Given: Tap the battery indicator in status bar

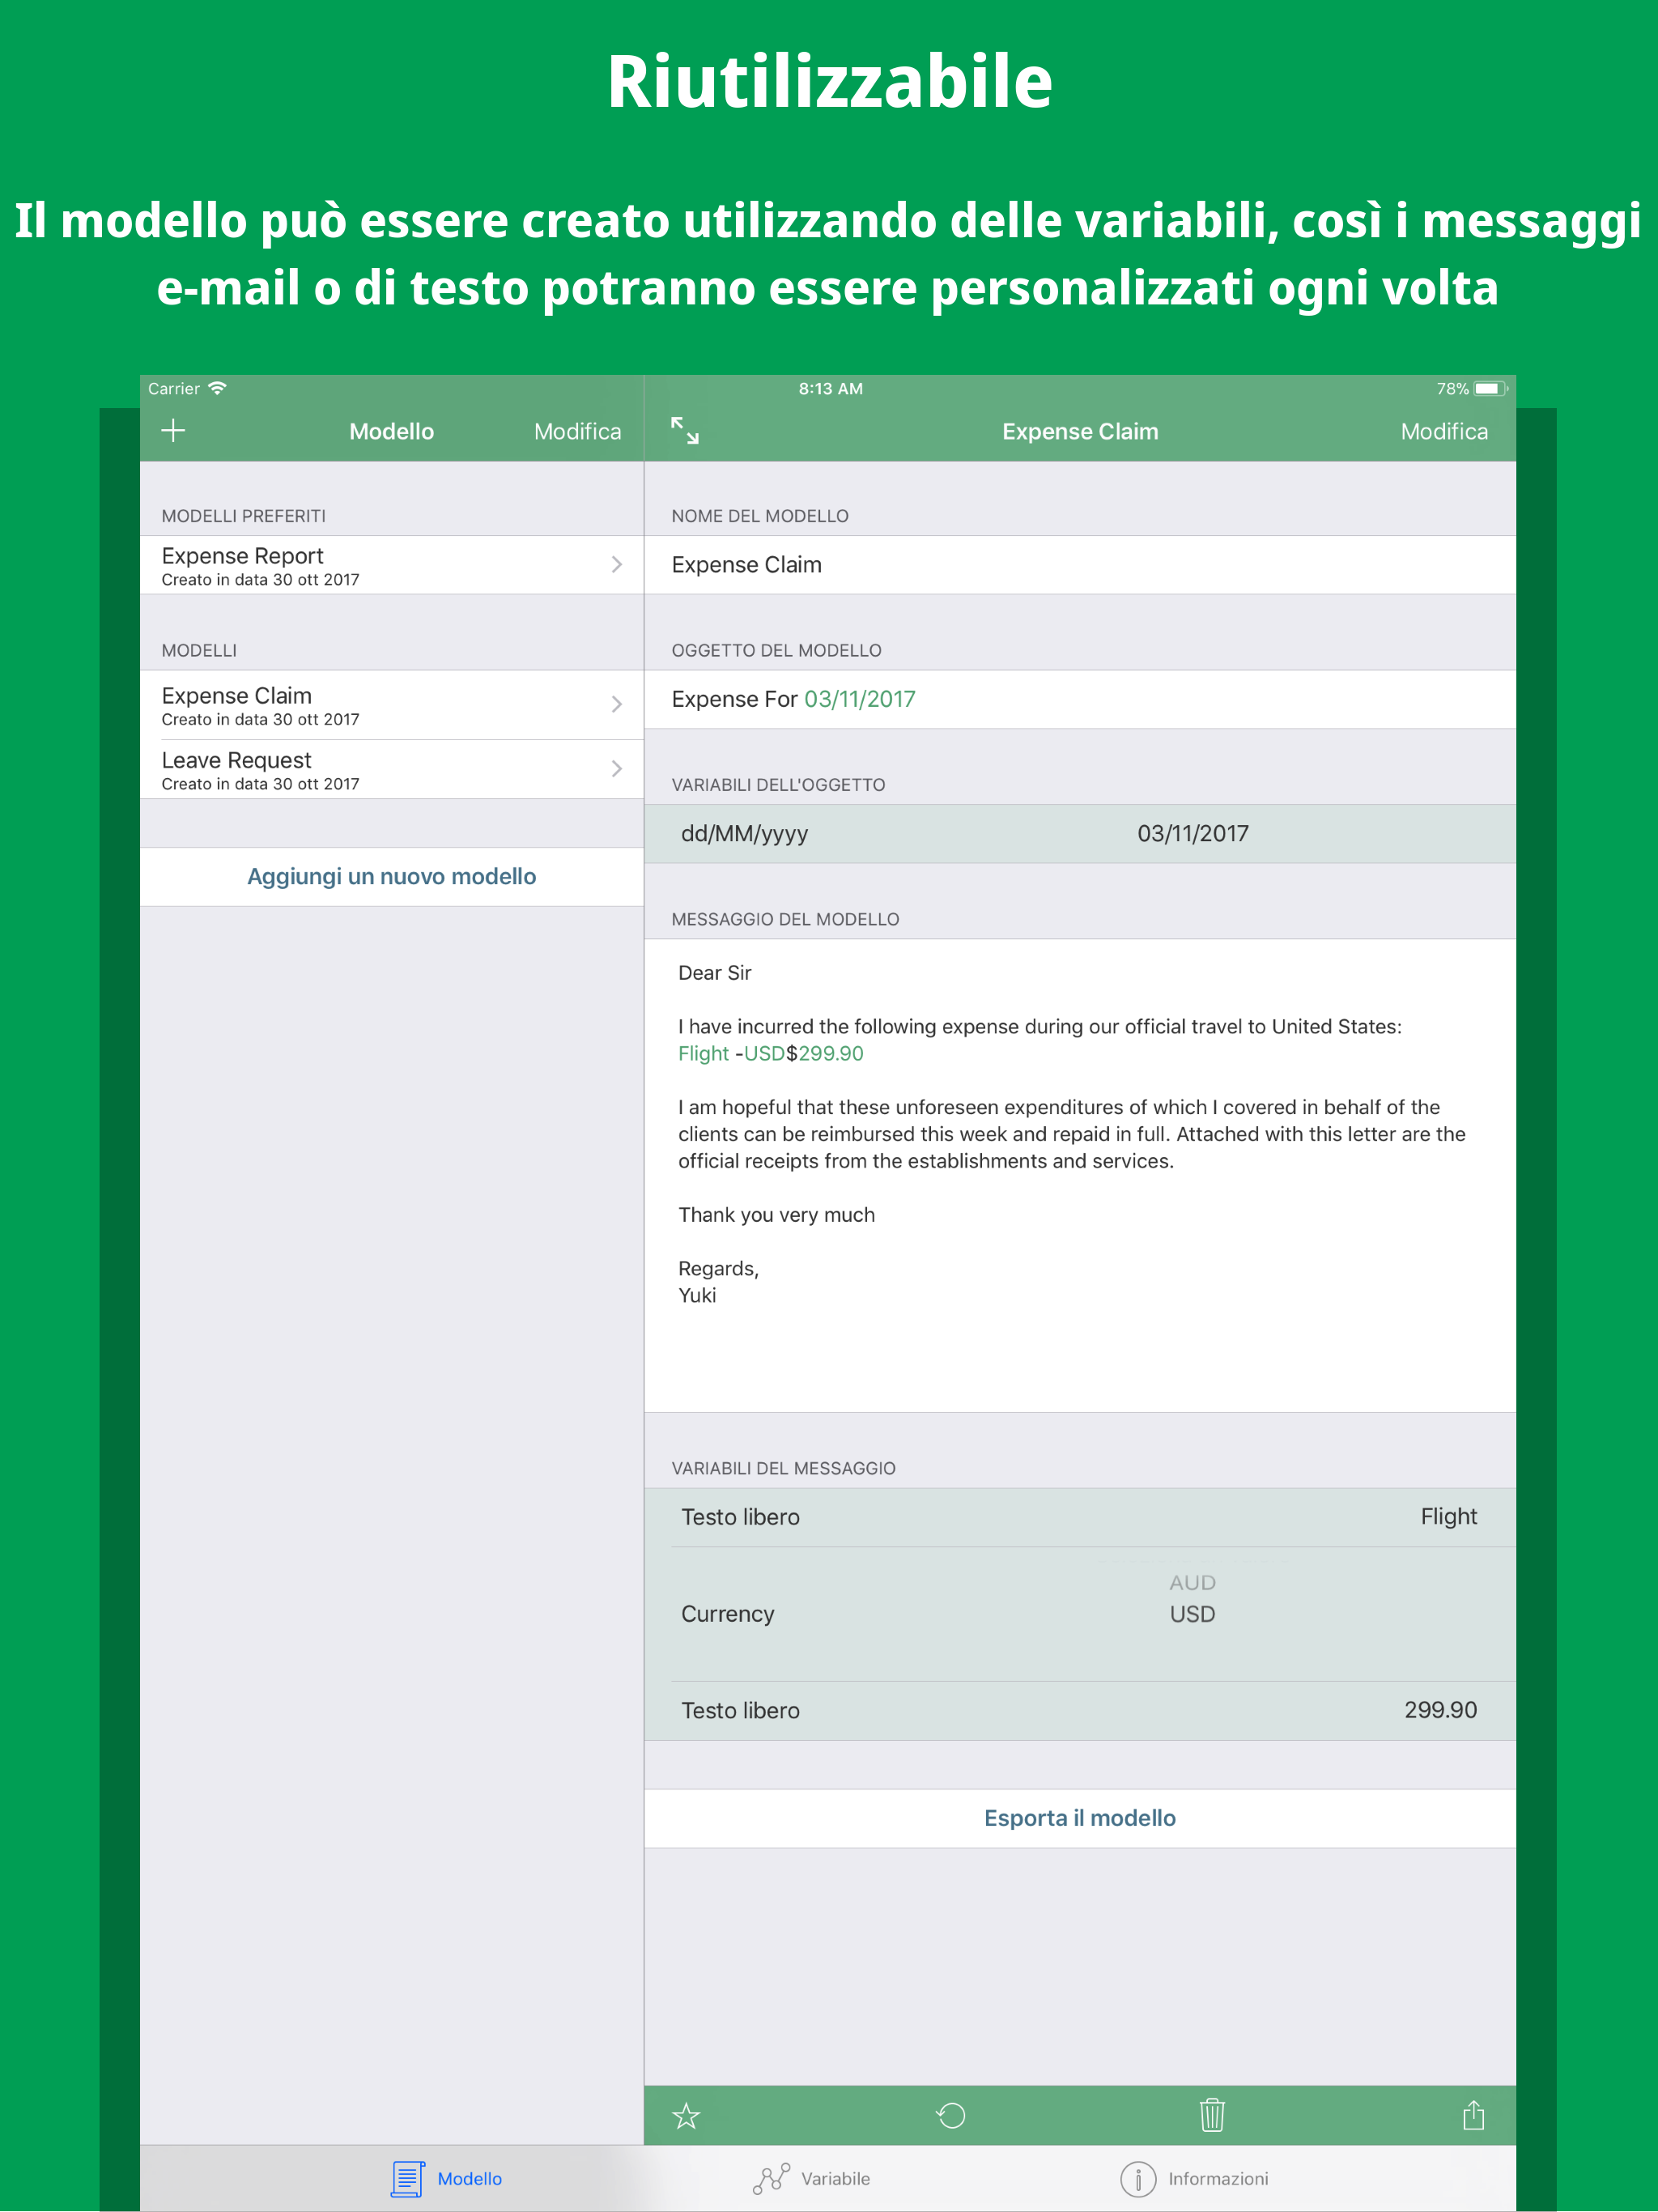Looking at the screenshot, I should coord(1490,388).
